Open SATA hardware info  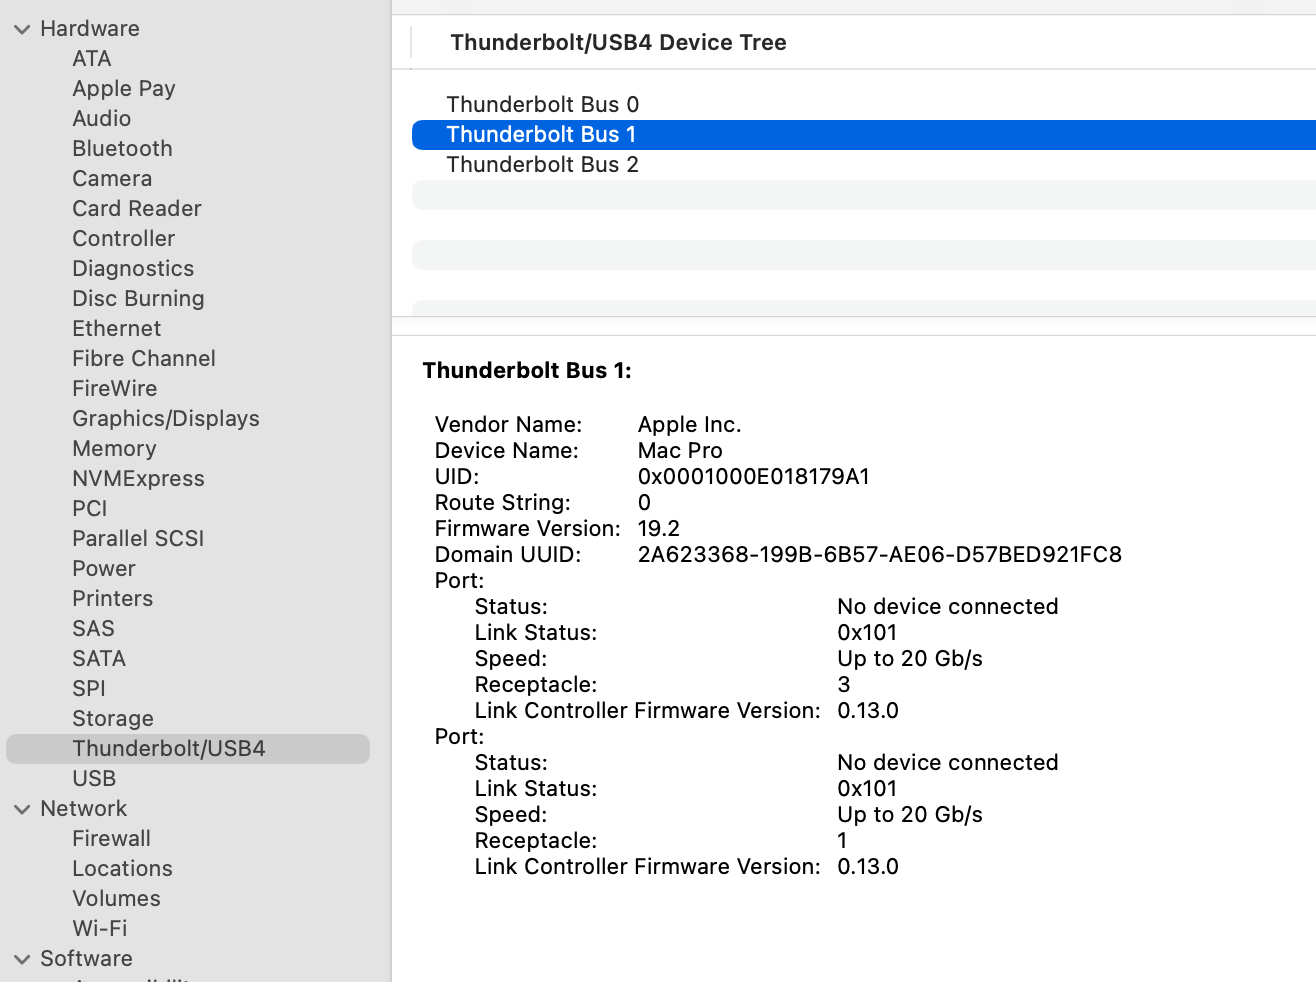99,659
